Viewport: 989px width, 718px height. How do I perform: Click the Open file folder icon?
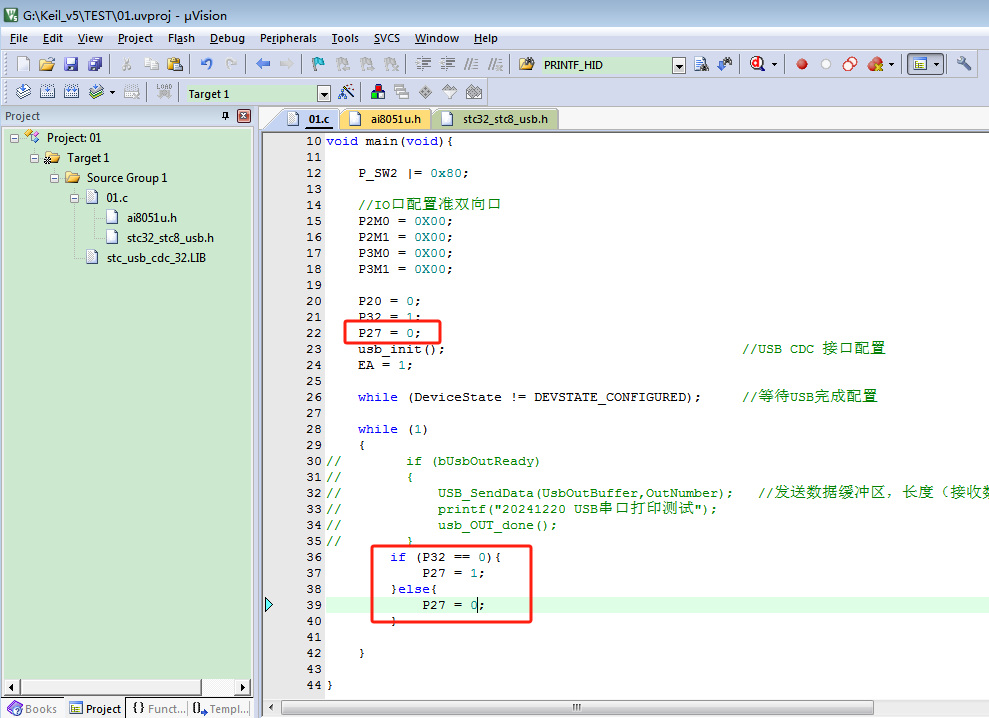pyautogui.click(x=47, y=64)
